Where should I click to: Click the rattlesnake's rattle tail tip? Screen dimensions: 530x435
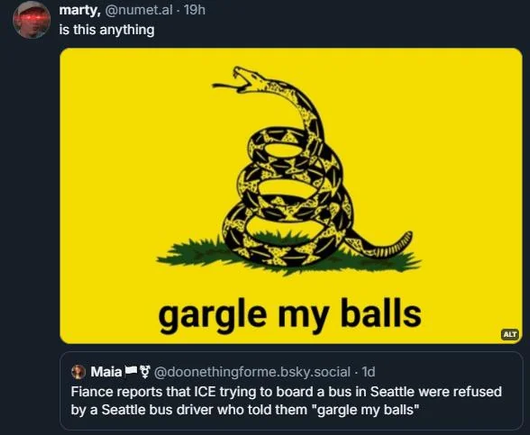[397, 245]
